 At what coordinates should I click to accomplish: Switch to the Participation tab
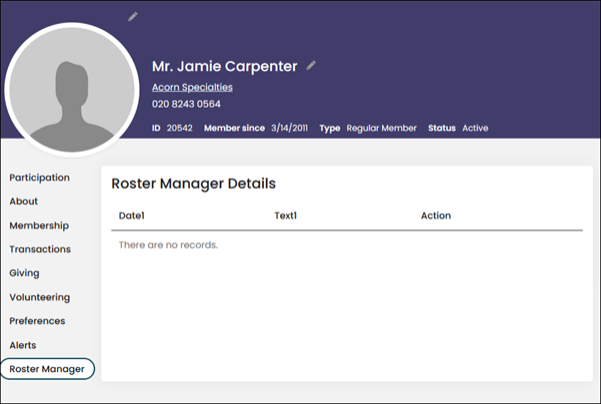pos(39,177)
